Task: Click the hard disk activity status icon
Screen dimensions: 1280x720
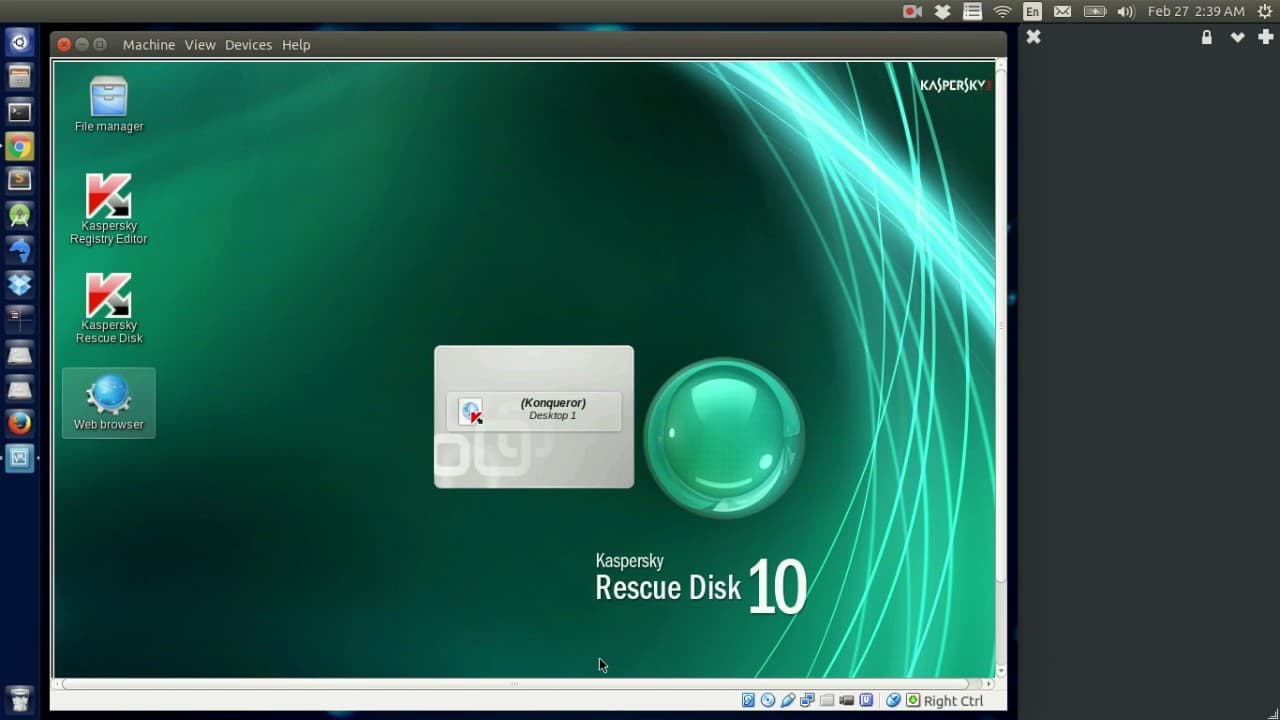Action: [748, 701]
